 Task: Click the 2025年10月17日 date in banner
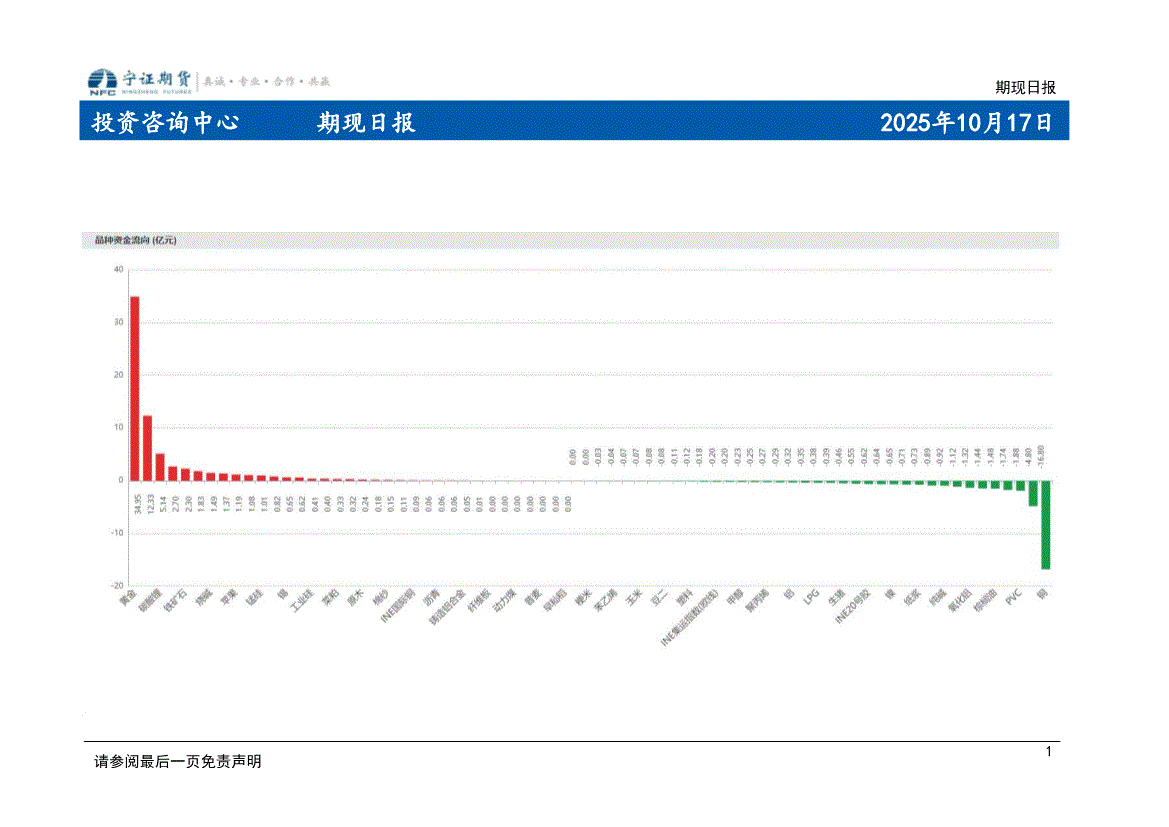pyautogui.click(x=965, y=123)
